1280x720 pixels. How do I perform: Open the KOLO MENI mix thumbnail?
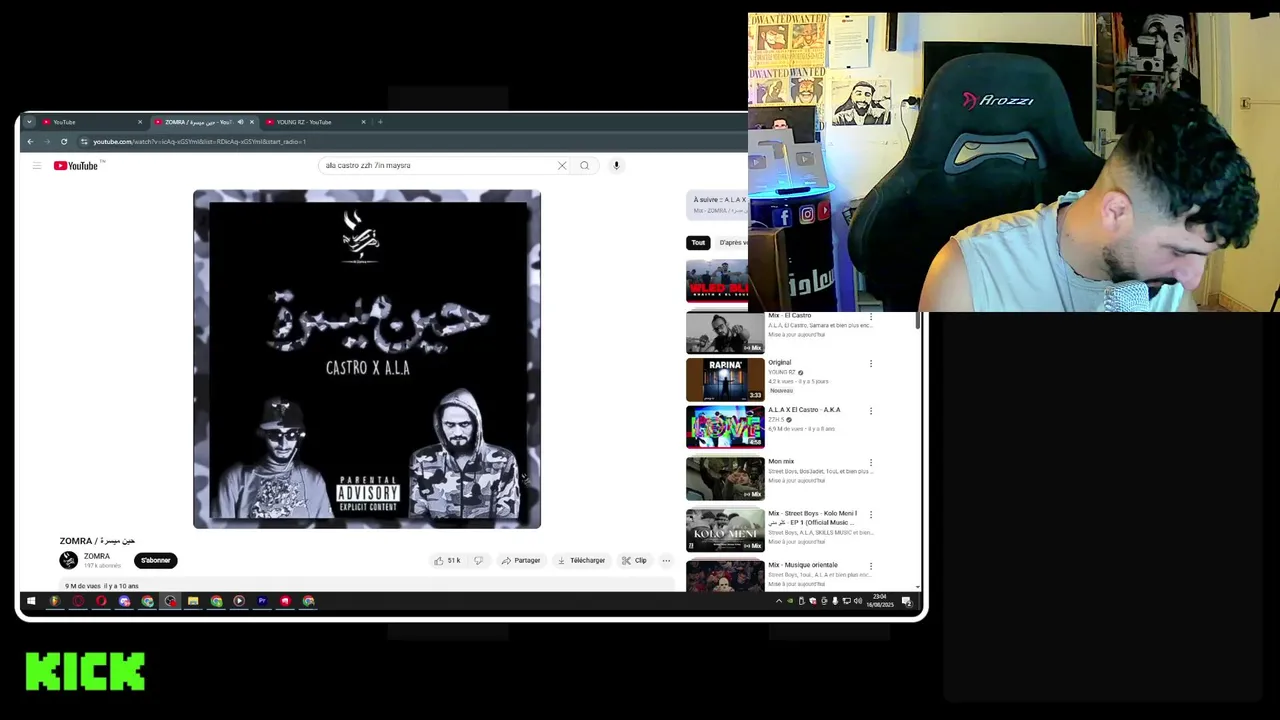725,531
